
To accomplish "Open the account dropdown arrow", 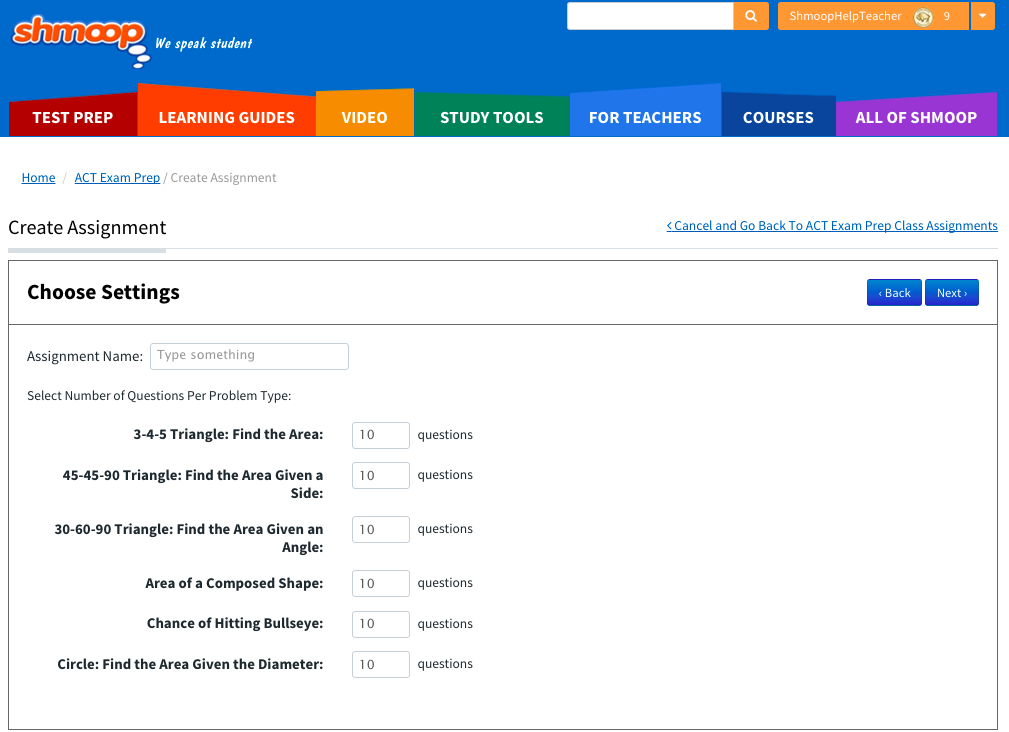I will pyautogui.click(x=983, y=16).
